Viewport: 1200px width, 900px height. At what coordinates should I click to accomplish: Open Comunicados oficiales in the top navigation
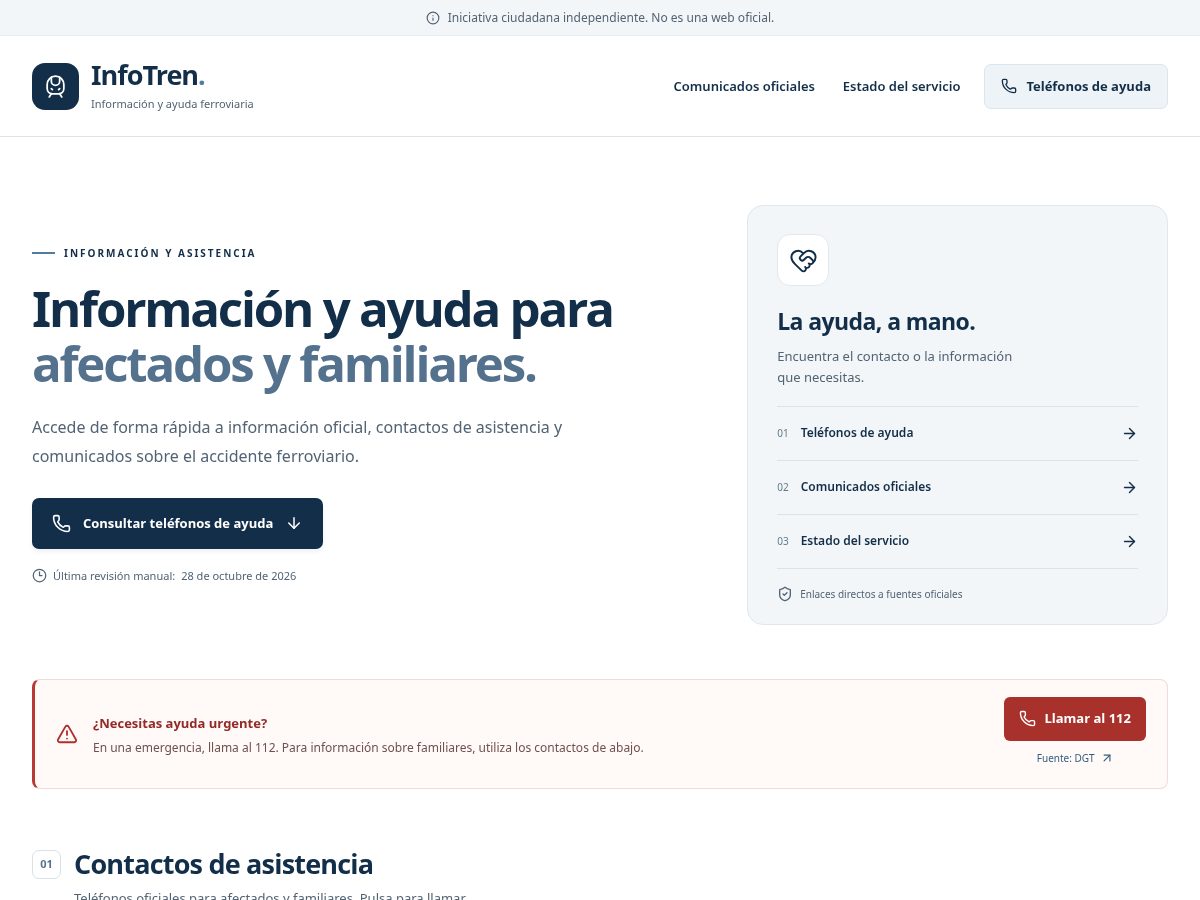744,86
